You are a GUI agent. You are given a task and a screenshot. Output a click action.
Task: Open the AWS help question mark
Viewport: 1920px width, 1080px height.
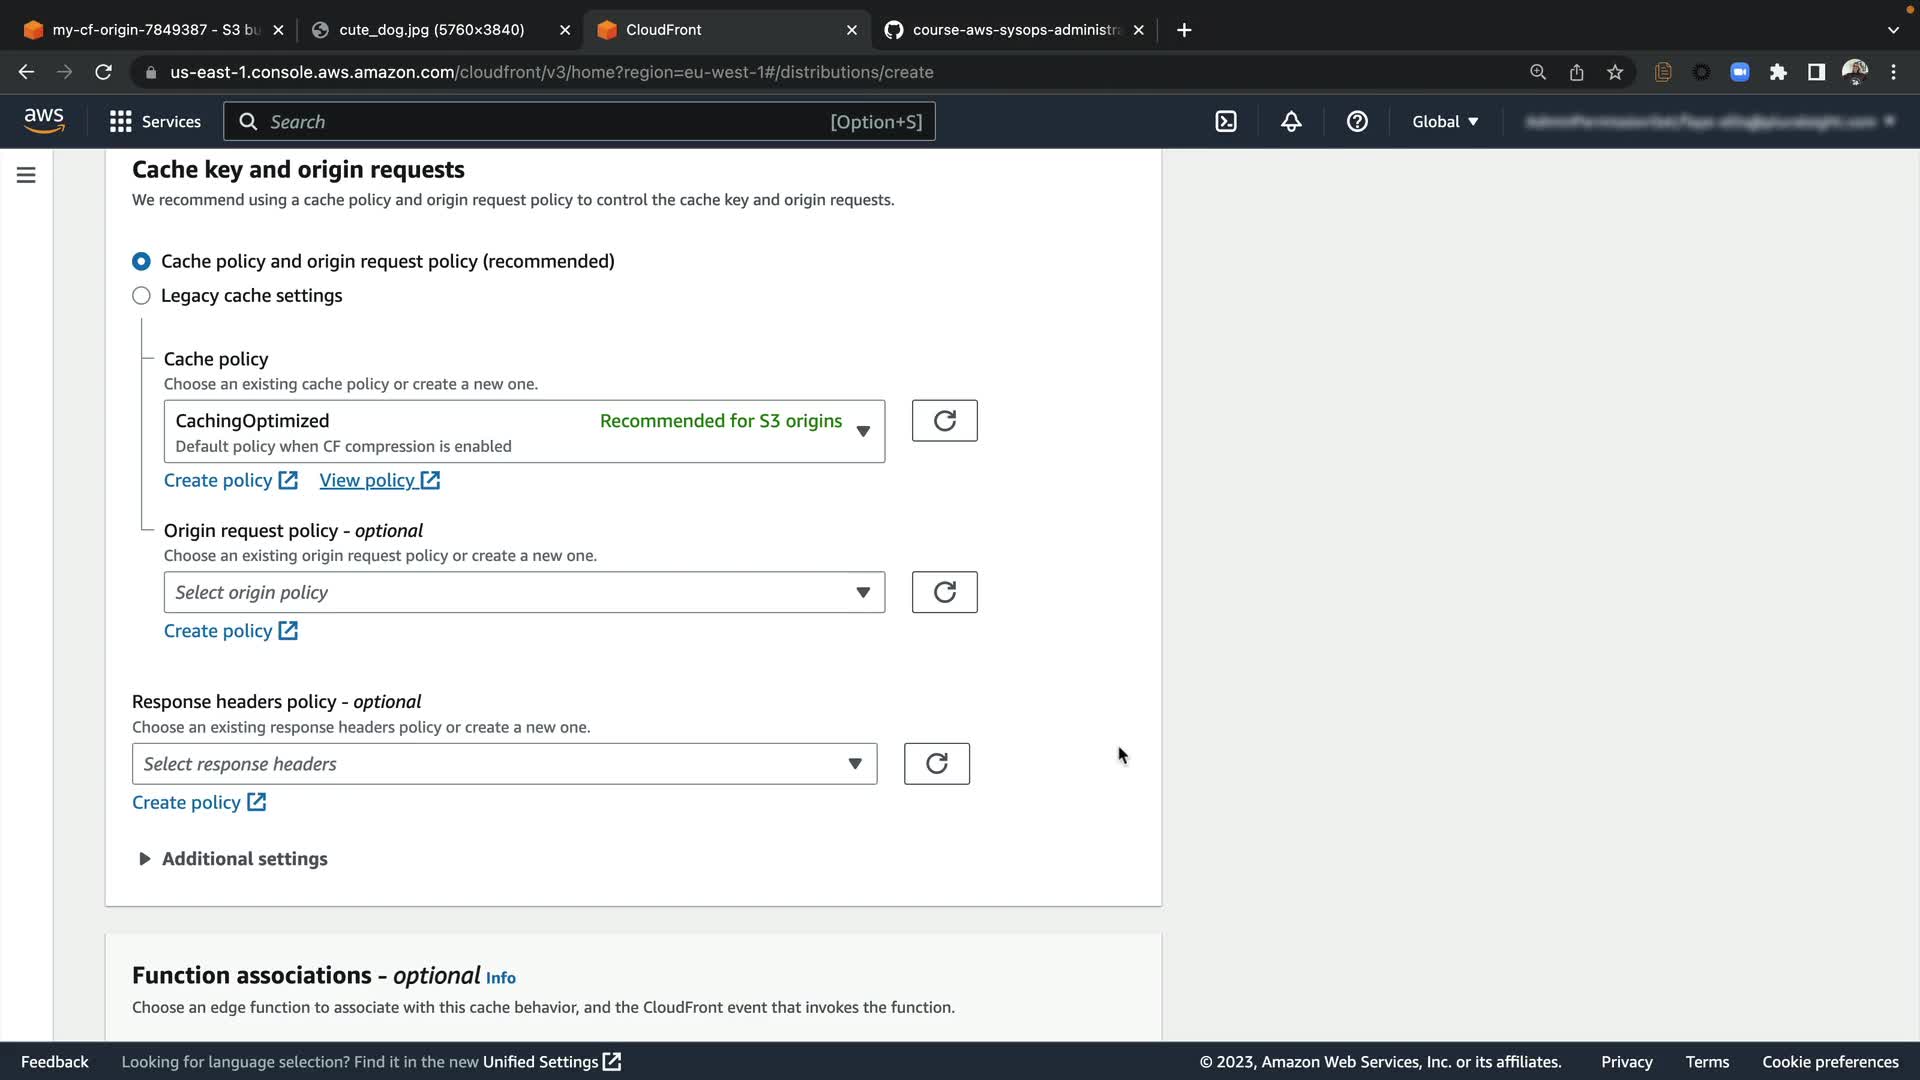pos(1357,122)
